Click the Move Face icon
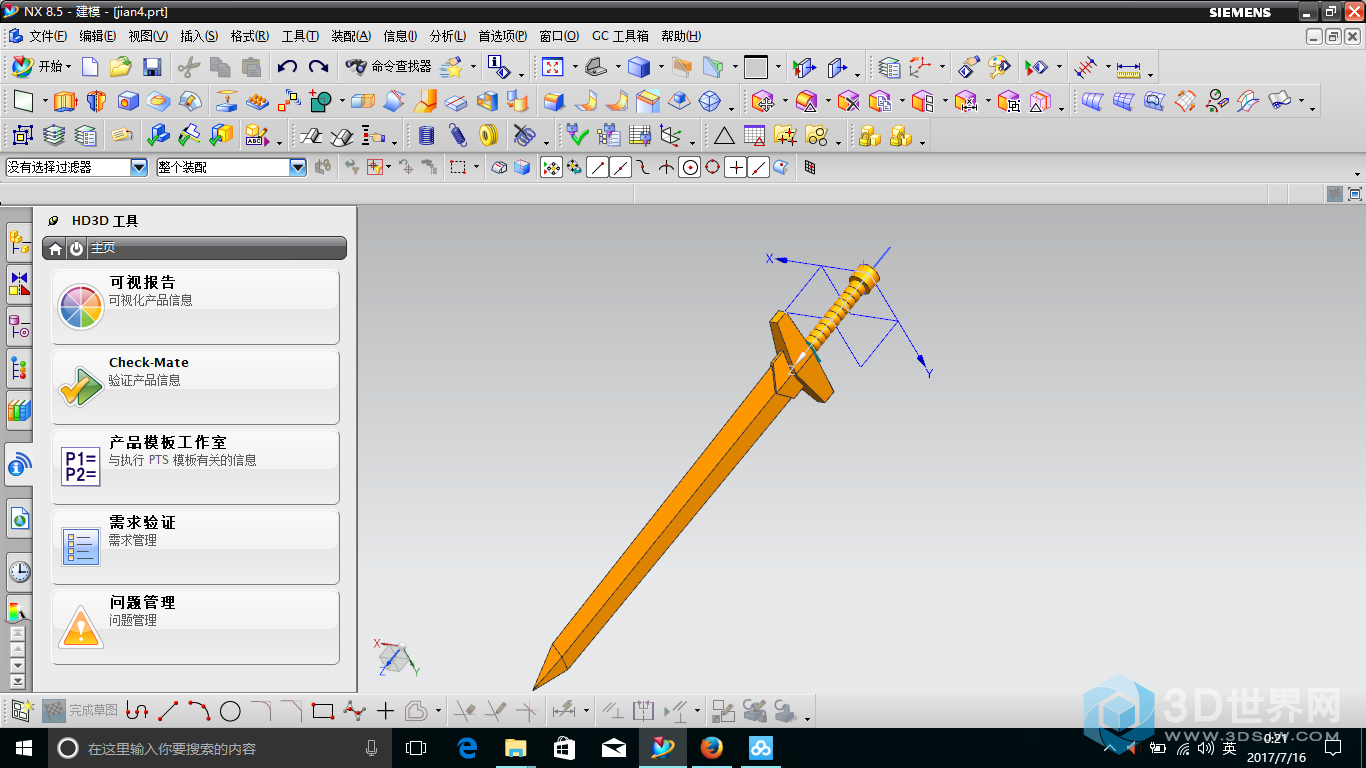 click(x=763, y=101)
